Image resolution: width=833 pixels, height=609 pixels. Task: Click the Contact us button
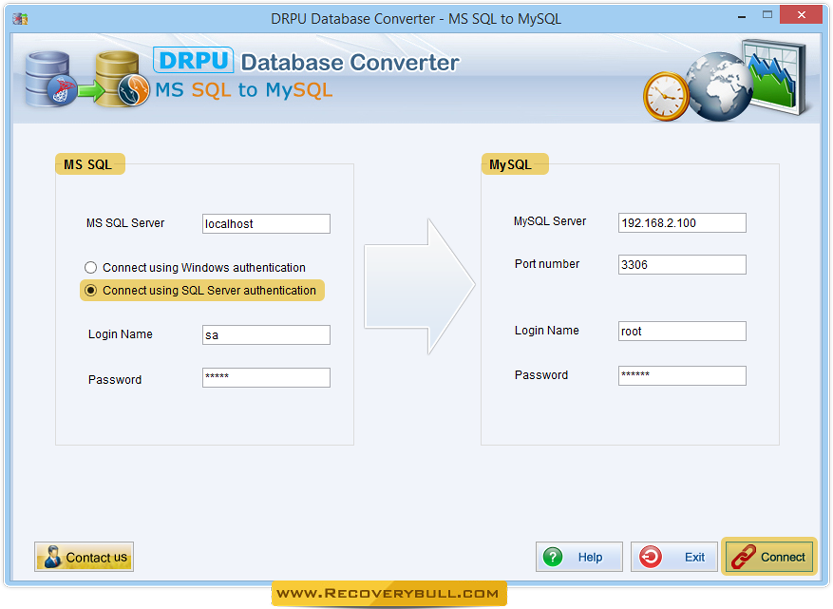click(84, 557)
